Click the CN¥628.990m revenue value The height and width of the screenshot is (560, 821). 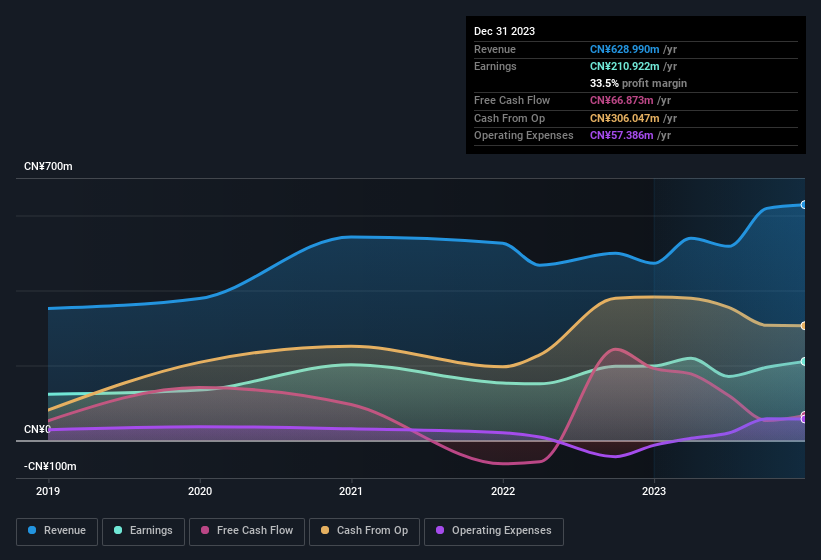624,49
